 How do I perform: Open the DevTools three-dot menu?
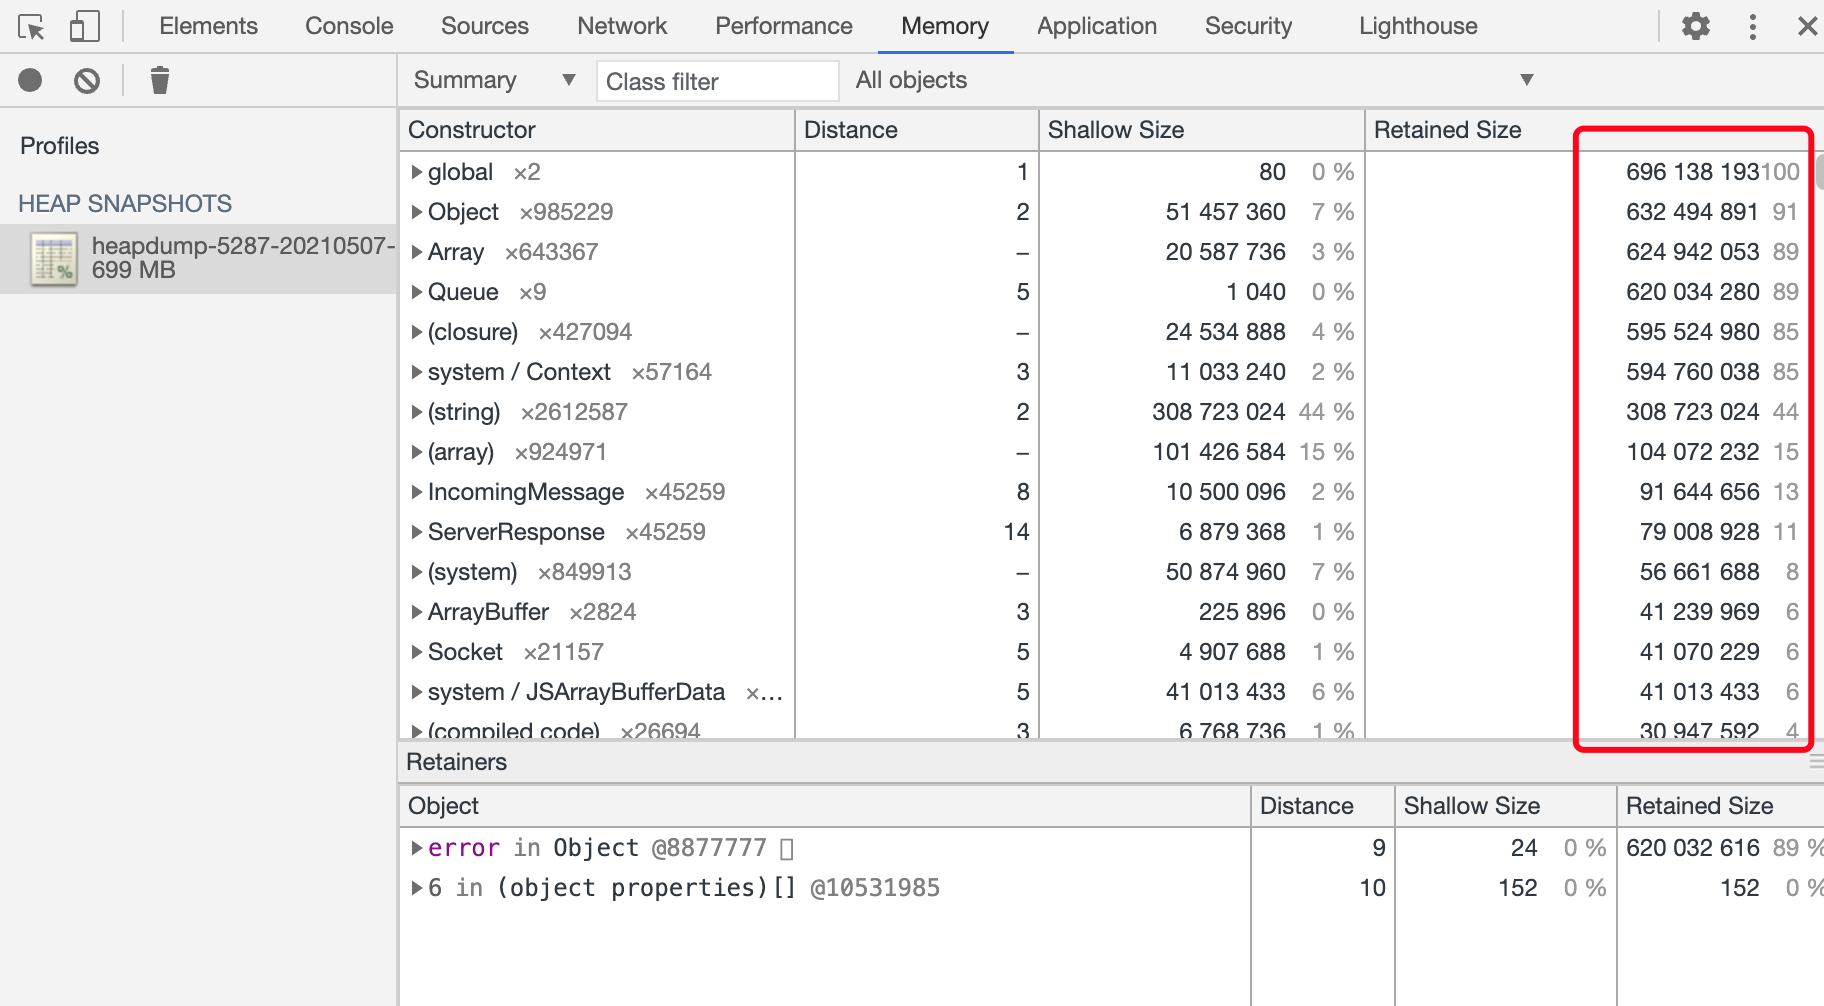coord(1753,26)
